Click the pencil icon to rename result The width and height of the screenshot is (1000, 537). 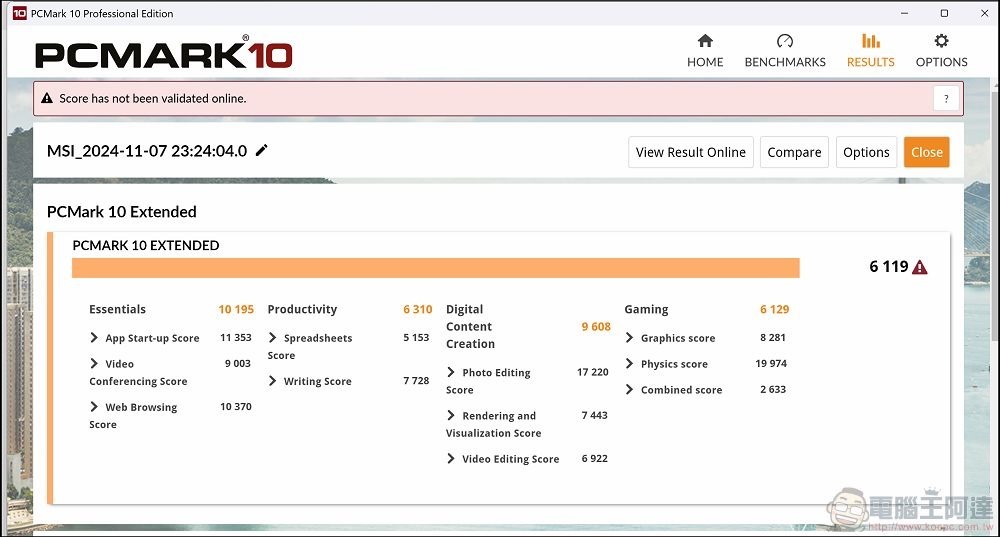coord(261,151)
